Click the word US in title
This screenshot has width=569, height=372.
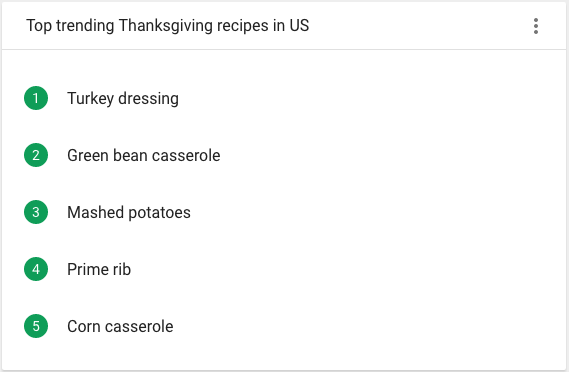[x=299, y=25]
